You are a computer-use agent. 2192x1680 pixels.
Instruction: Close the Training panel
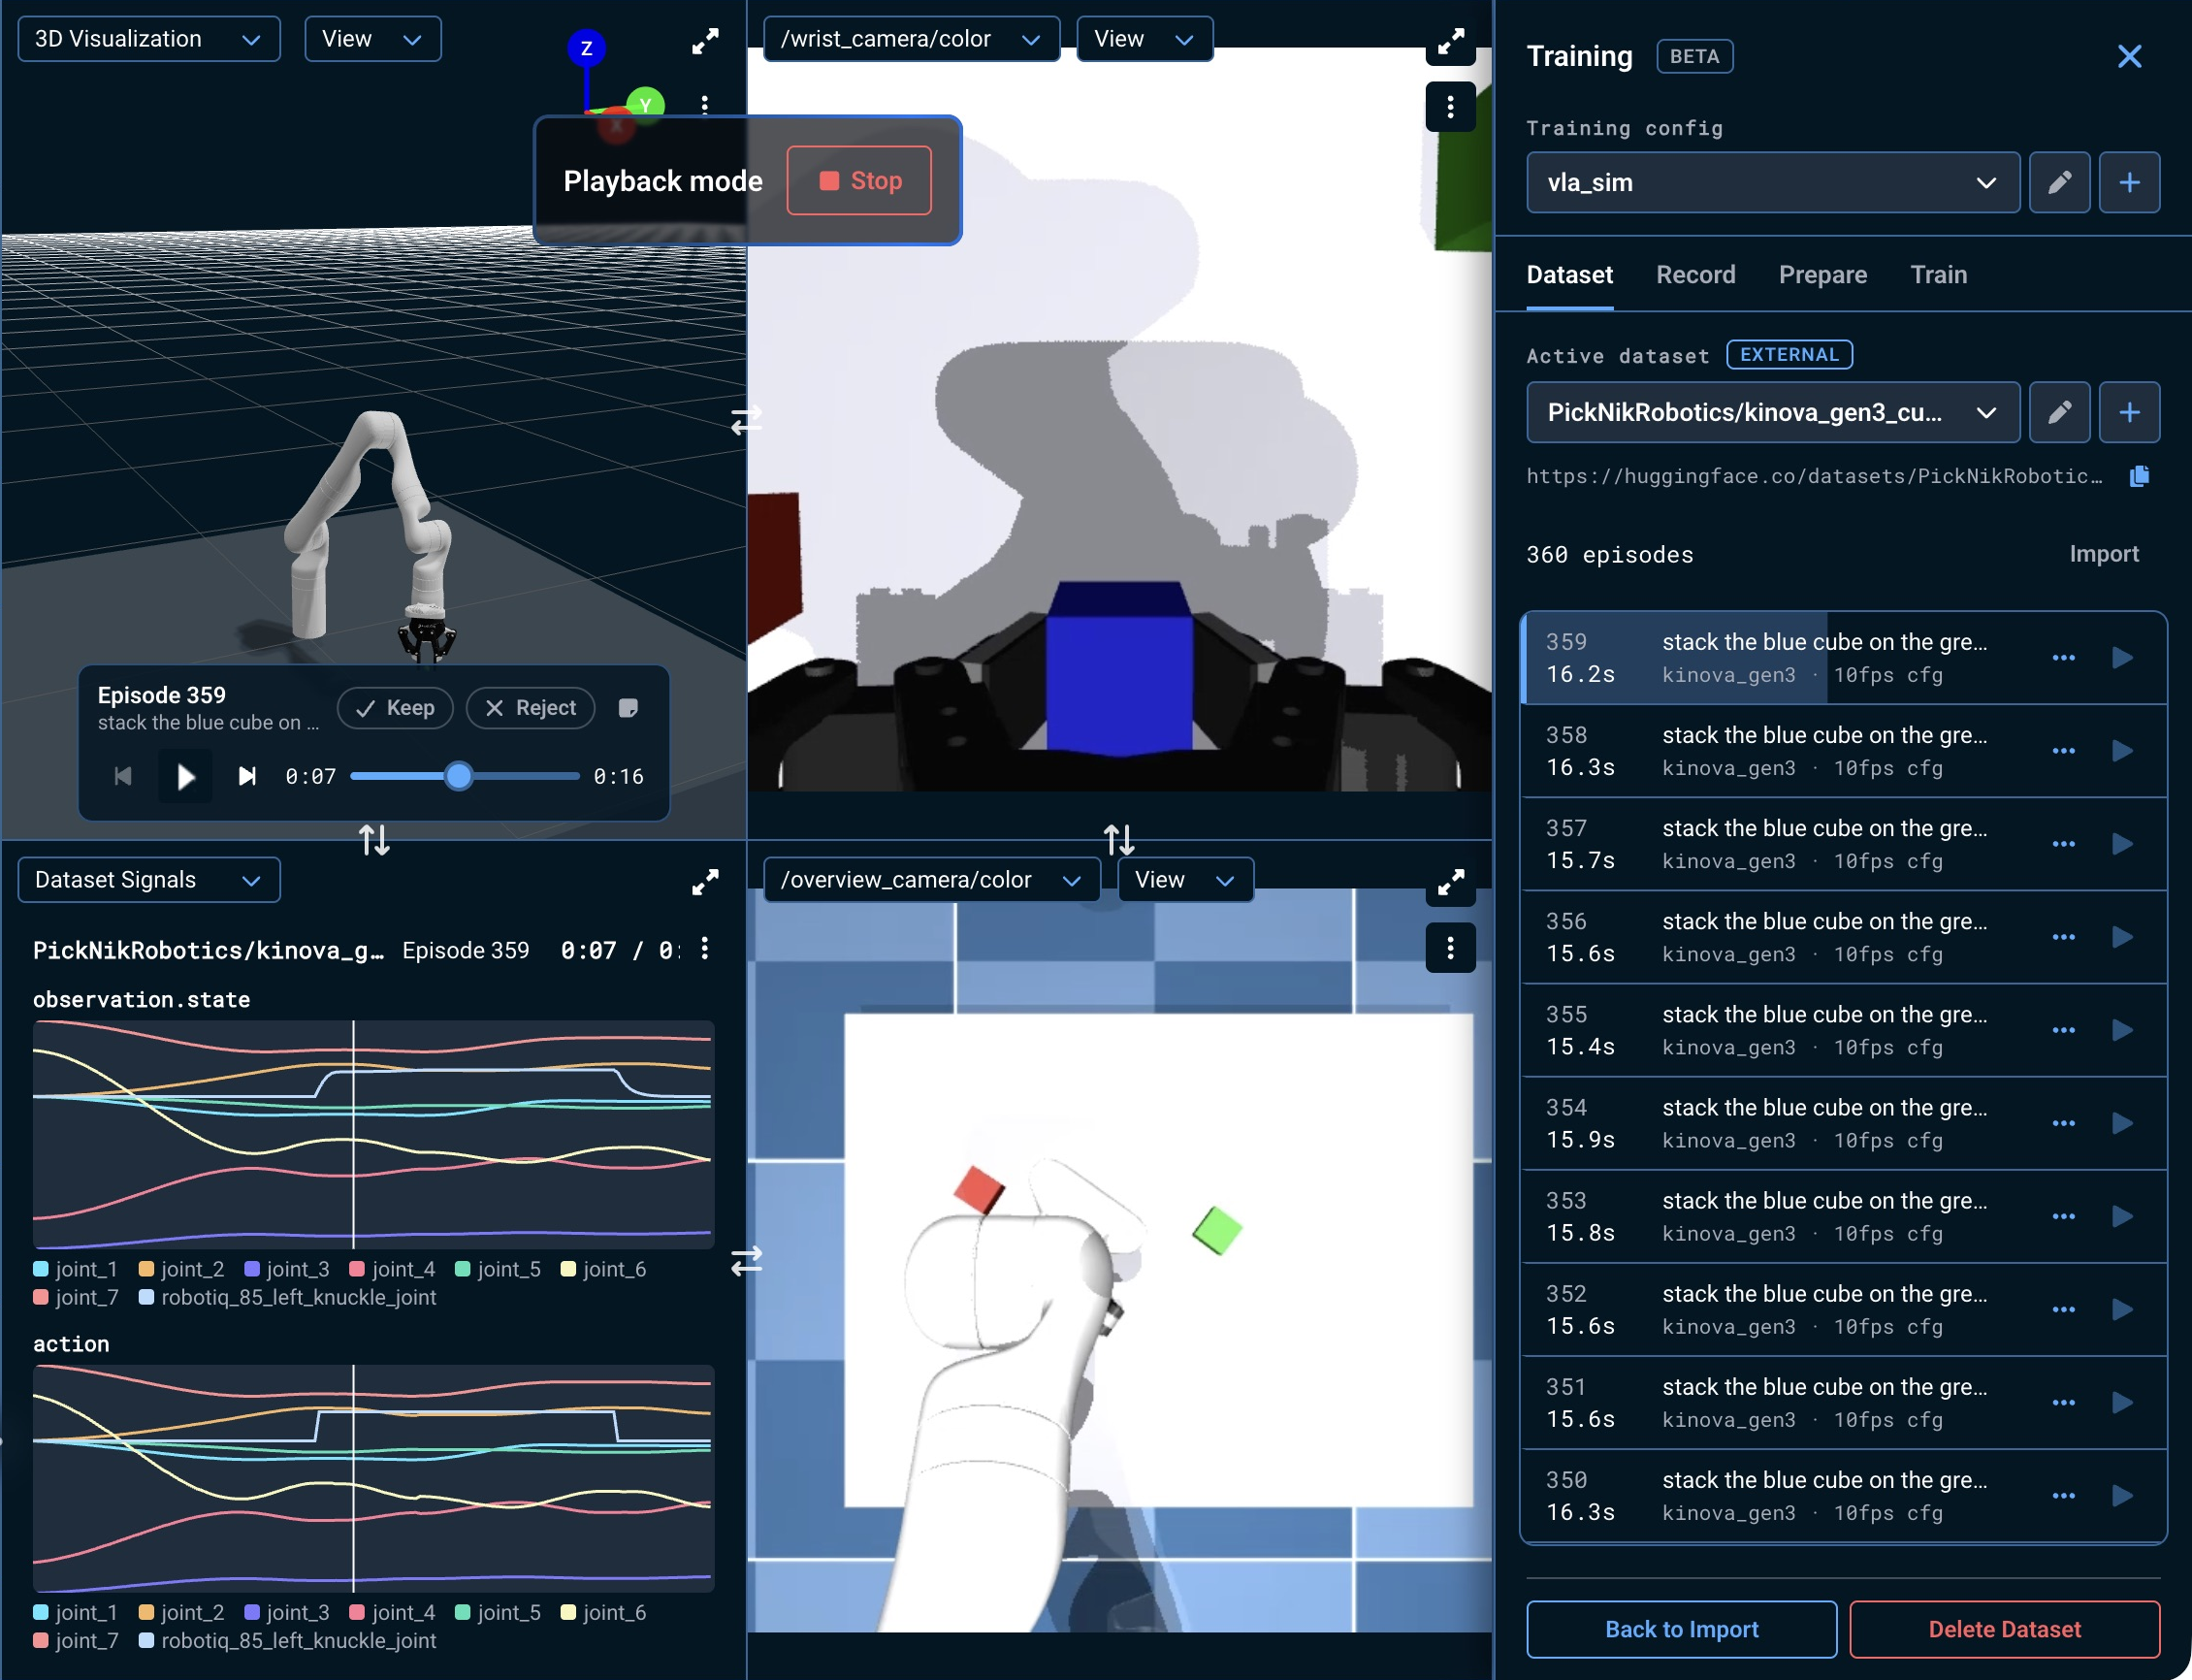pos(2129,56)
